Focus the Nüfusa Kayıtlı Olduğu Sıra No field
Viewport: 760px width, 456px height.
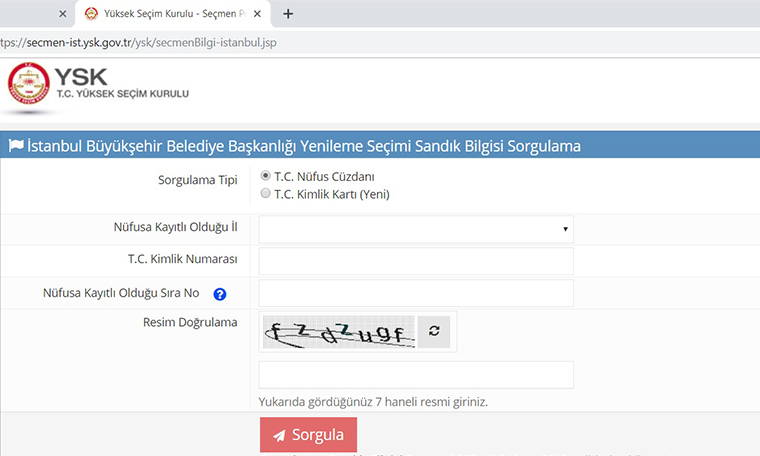(x=416, y=293)
